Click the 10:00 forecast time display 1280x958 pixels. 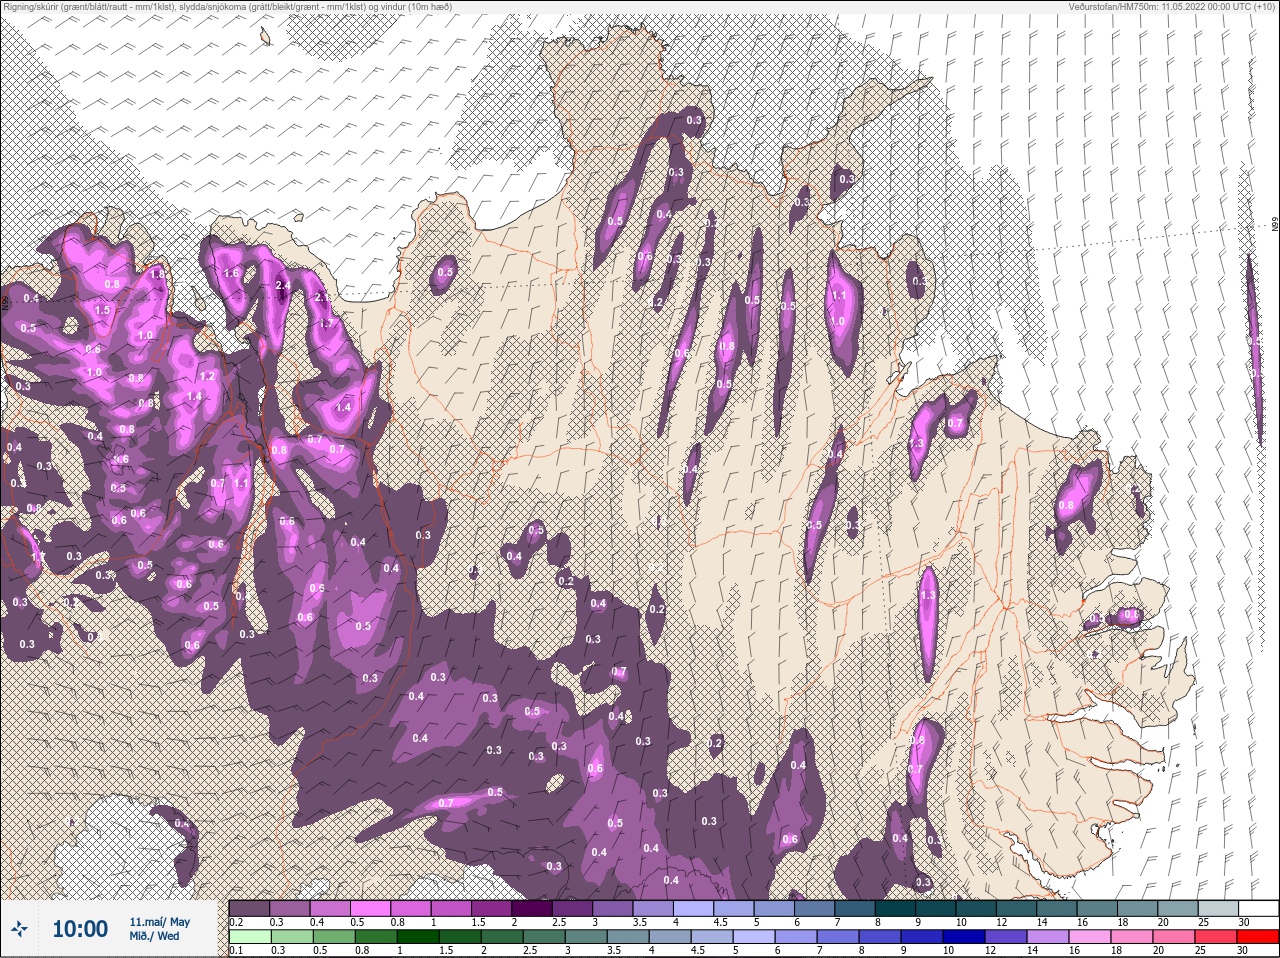(x=80, y=930)
